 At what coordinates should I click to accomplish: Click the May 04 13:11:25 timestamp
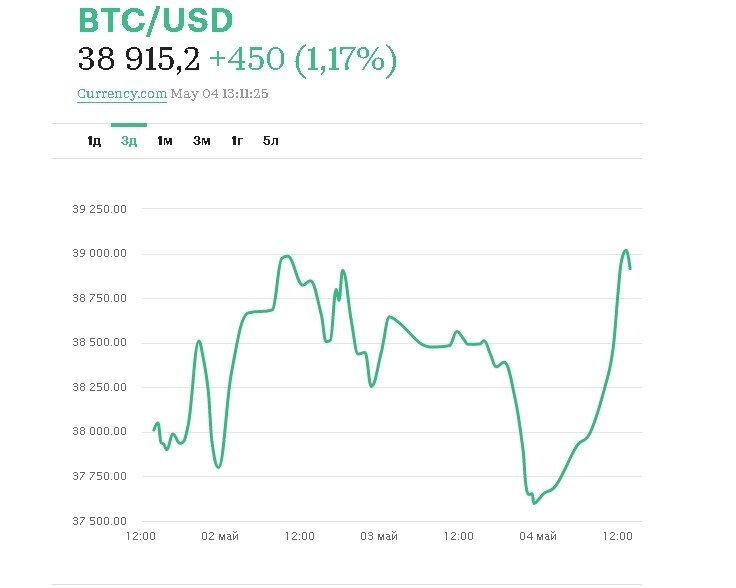[x=220, y=94]
